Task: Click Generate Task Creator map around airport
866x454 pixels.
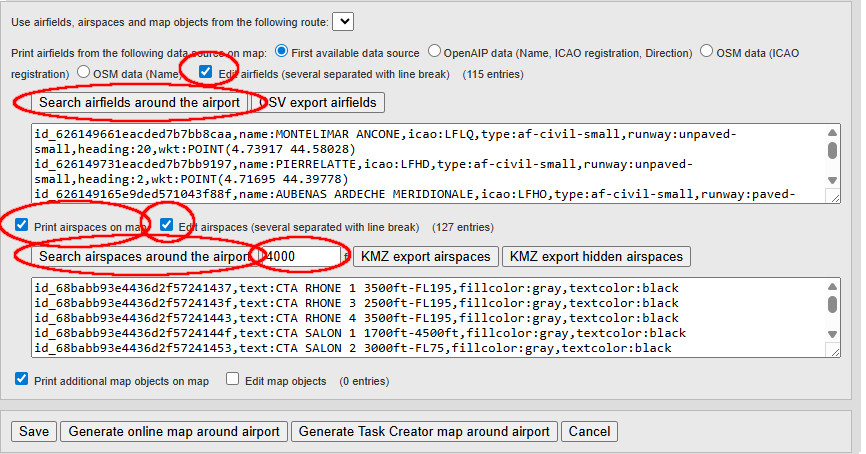Action: pyautogui.click(x=423, y=431)
